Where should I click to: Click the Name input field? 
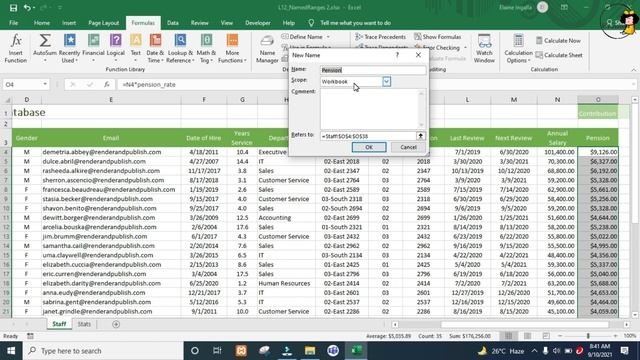click(x=373, y=70)
